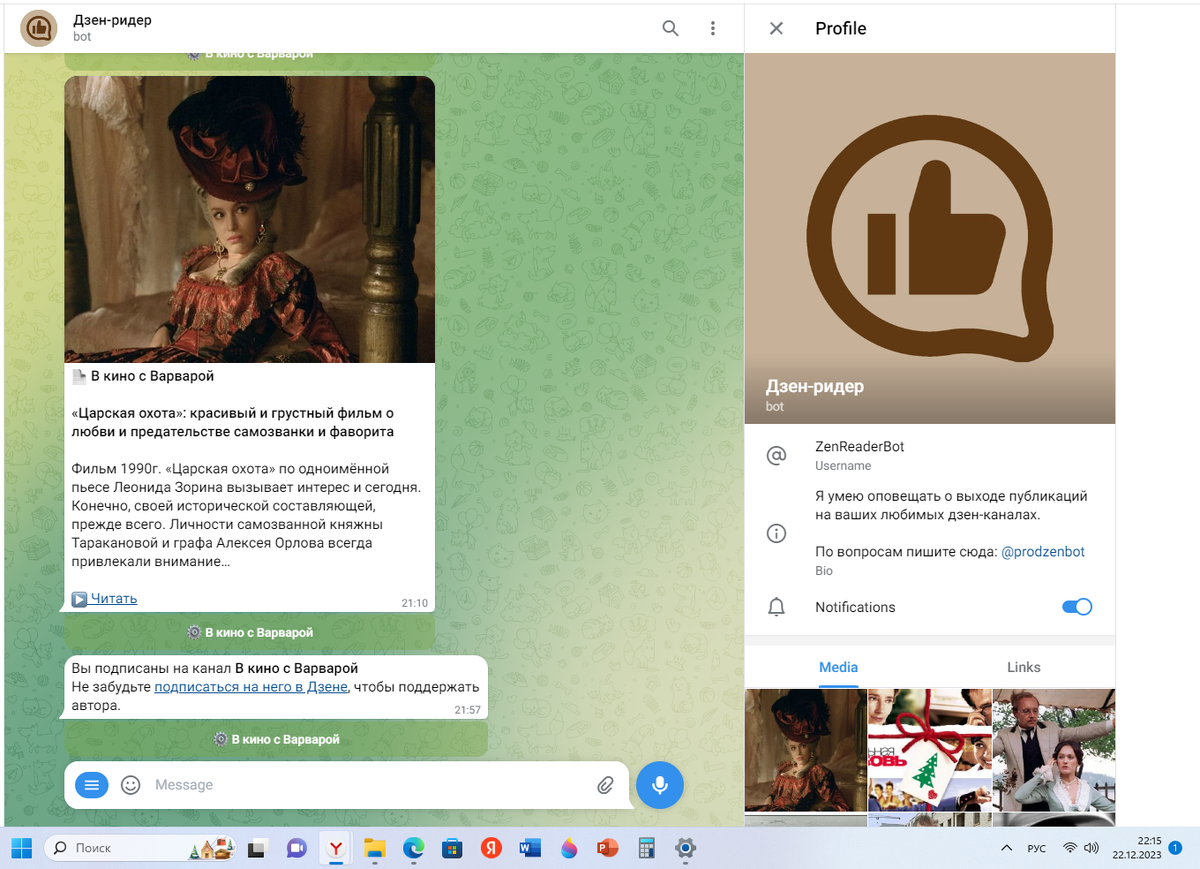
Task: Toggle the Notifications switch off
Action: click(x=1077, y=607)
